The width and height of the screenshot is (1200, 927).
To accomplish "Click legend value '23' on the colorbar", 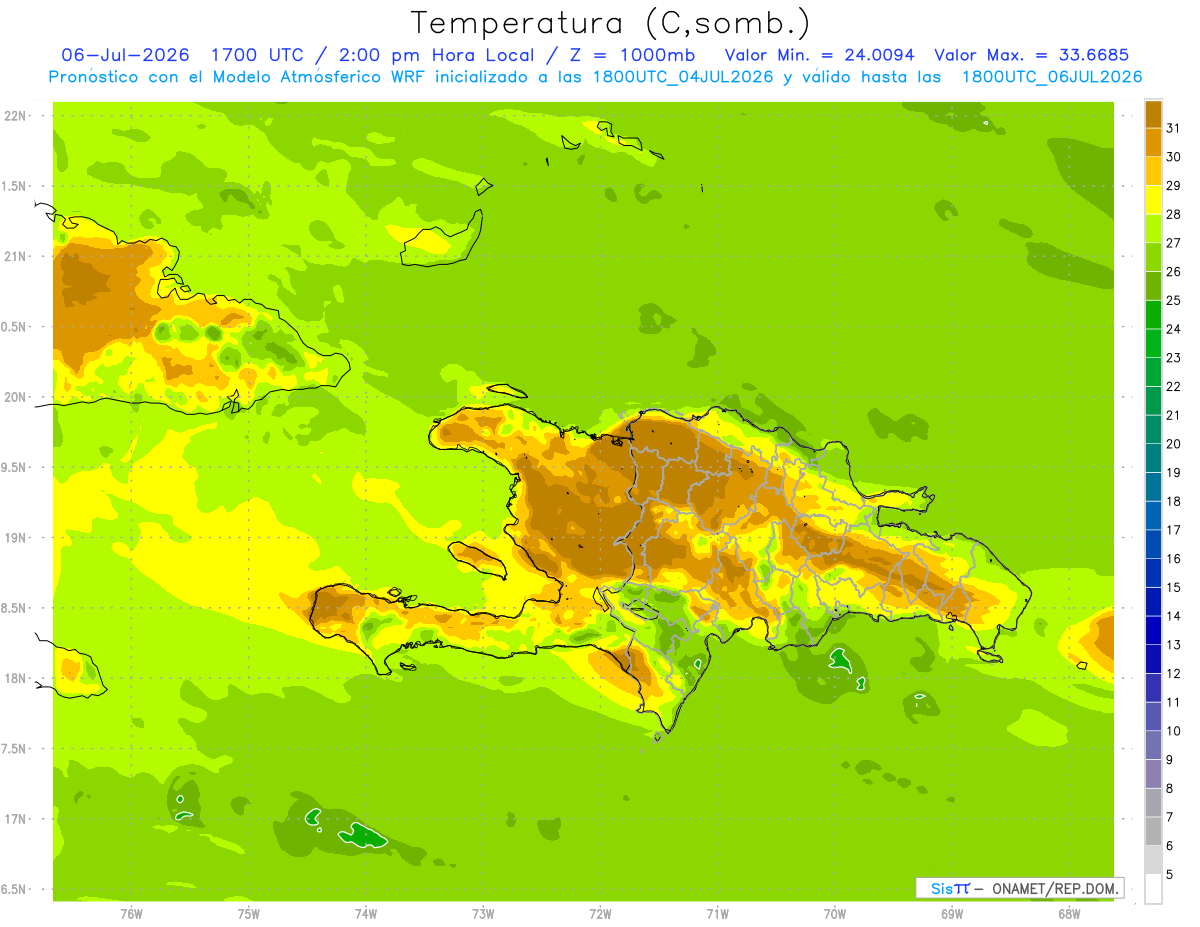I will point(1174,358).
